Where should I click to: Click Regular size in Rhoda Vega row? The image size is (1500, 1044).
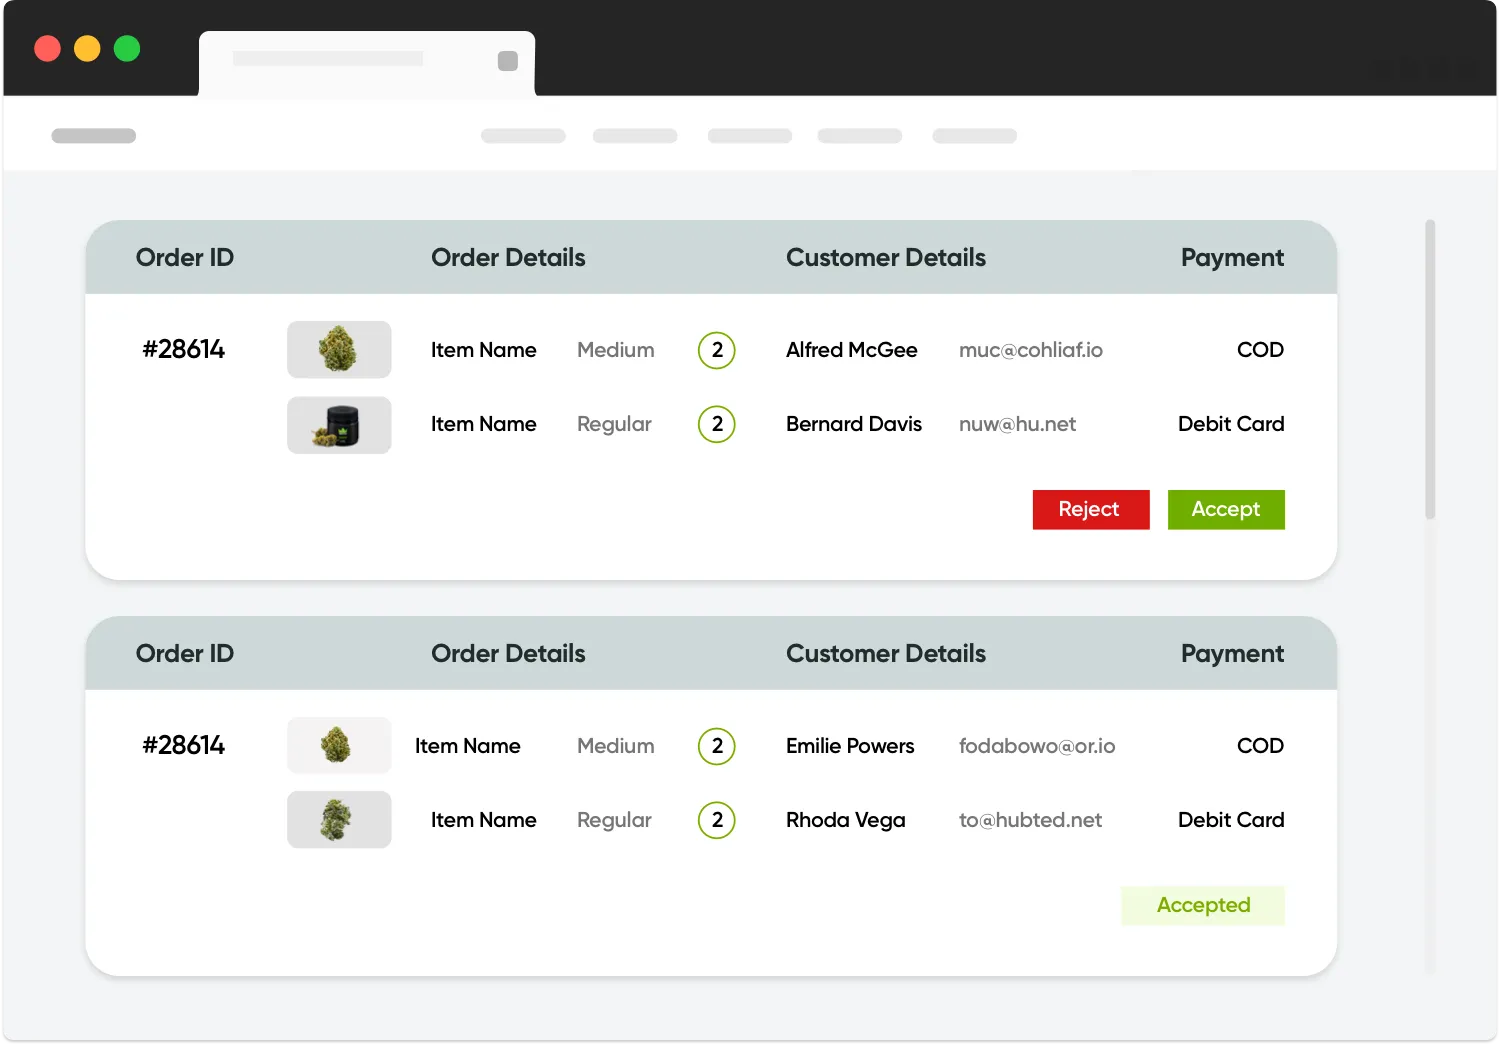pos(614,820)
